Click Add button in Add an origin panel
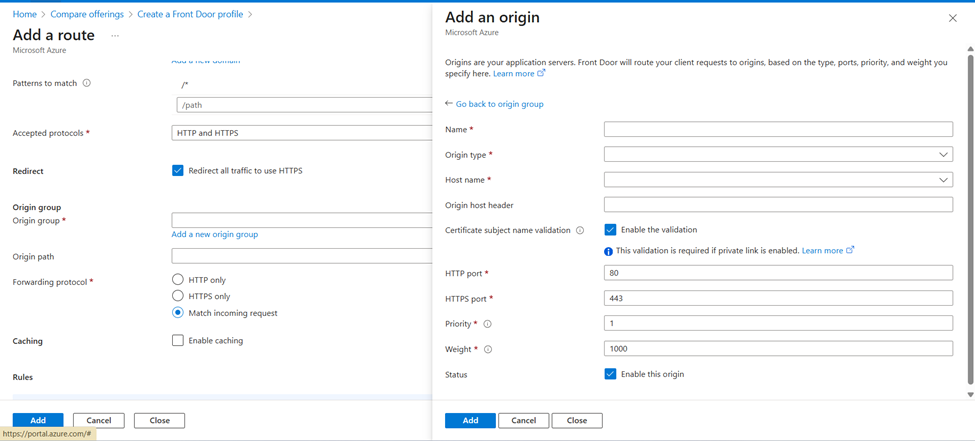The width and height of the screenshot is (975, 441). pos(471,420)
